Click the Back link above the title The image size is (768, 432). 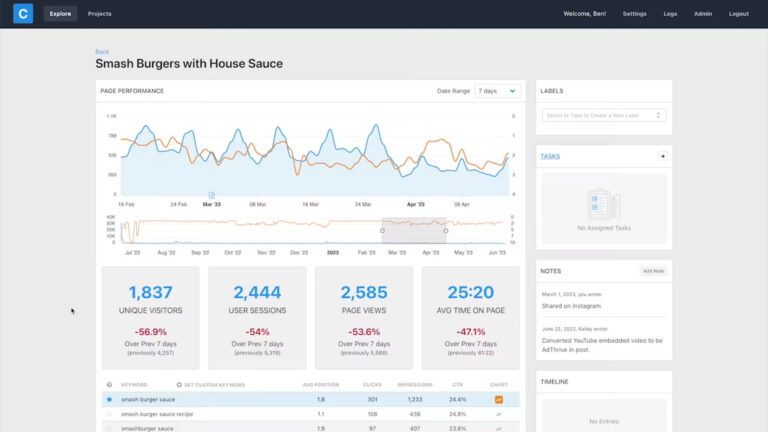tap(102, 51)
